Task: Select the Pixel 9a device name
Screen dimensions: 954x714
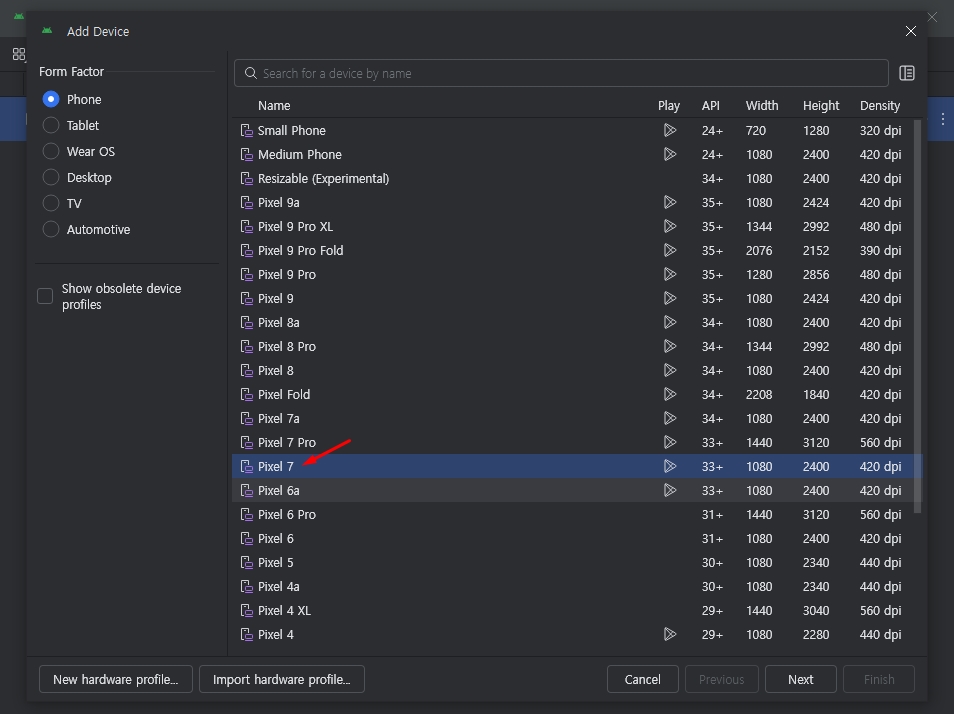Action: pyautogui.click(x=279, y=203)
